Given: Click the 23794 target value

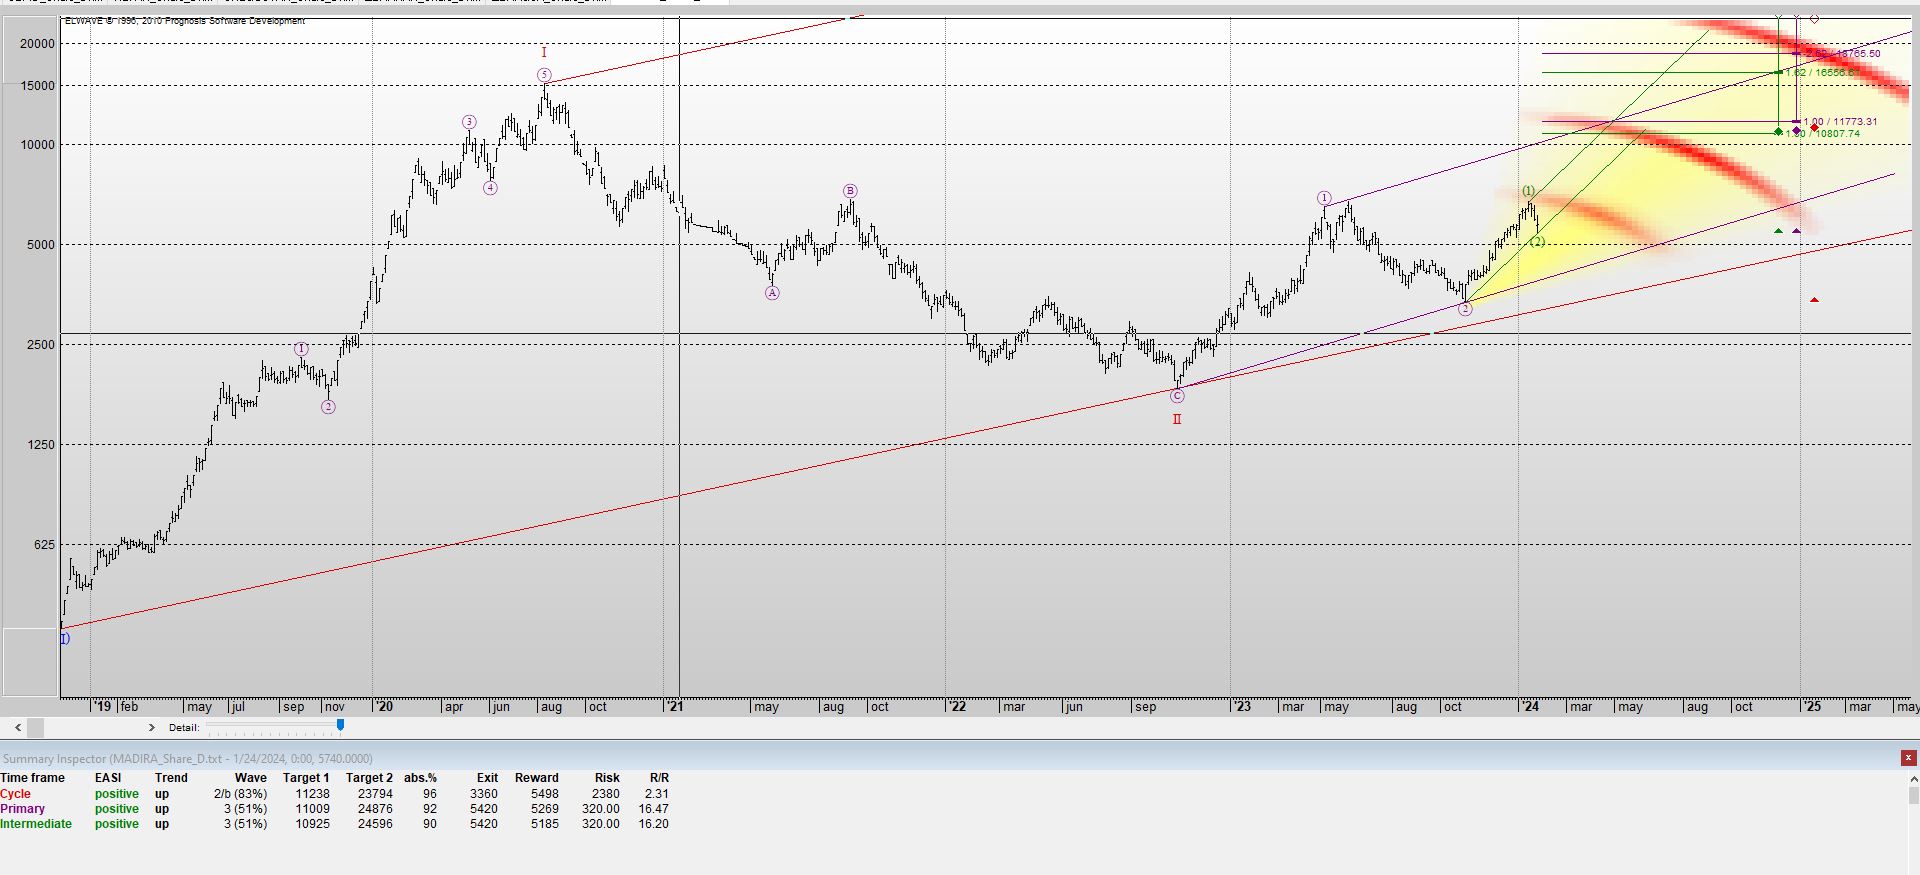Looking at the screenshot, I should tap(376, 794).
